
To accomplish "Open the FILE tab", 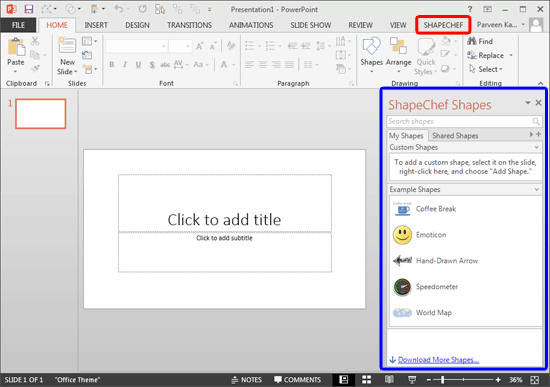I will click(18, 25).
